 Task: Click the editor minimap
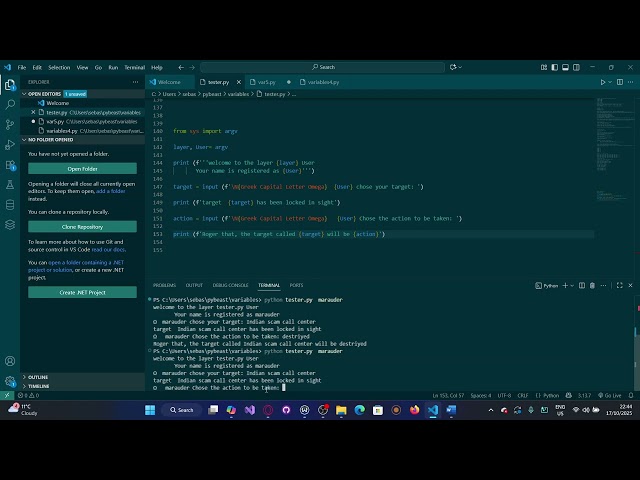613,149
